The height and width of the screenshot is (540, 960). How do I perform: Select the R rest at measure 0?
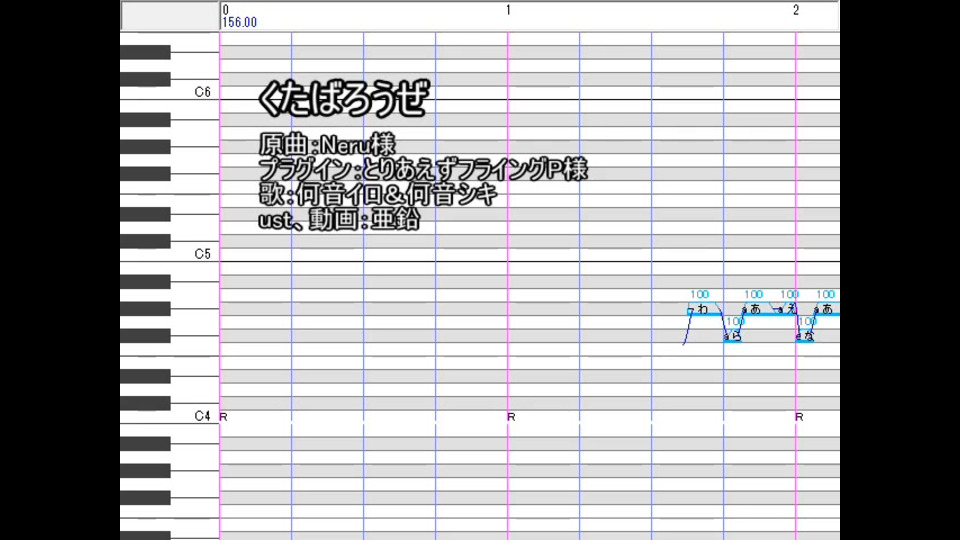tap(223, 417)
